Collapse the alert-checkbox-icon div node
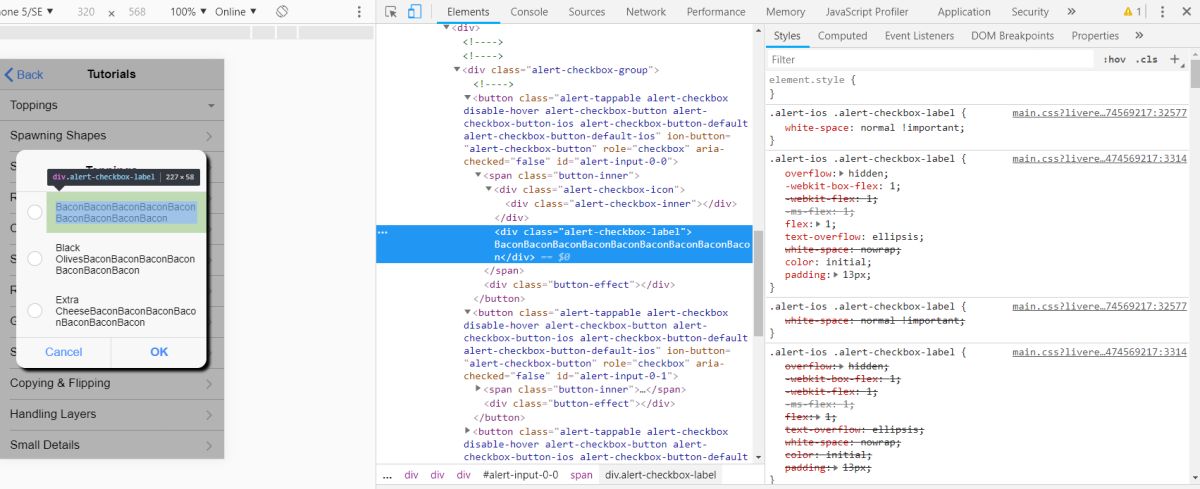 coord(489,189)
